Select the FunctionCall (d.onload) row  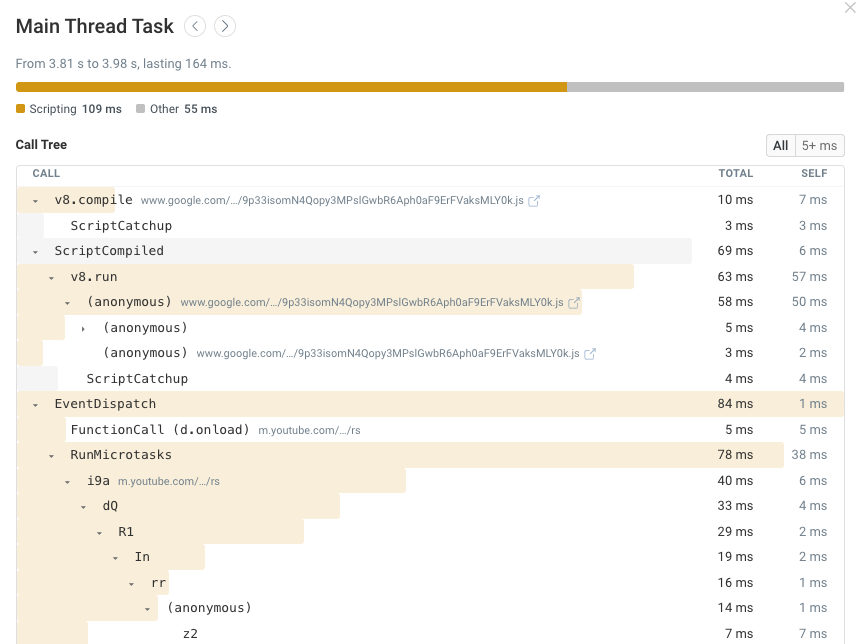coord(430,430)
